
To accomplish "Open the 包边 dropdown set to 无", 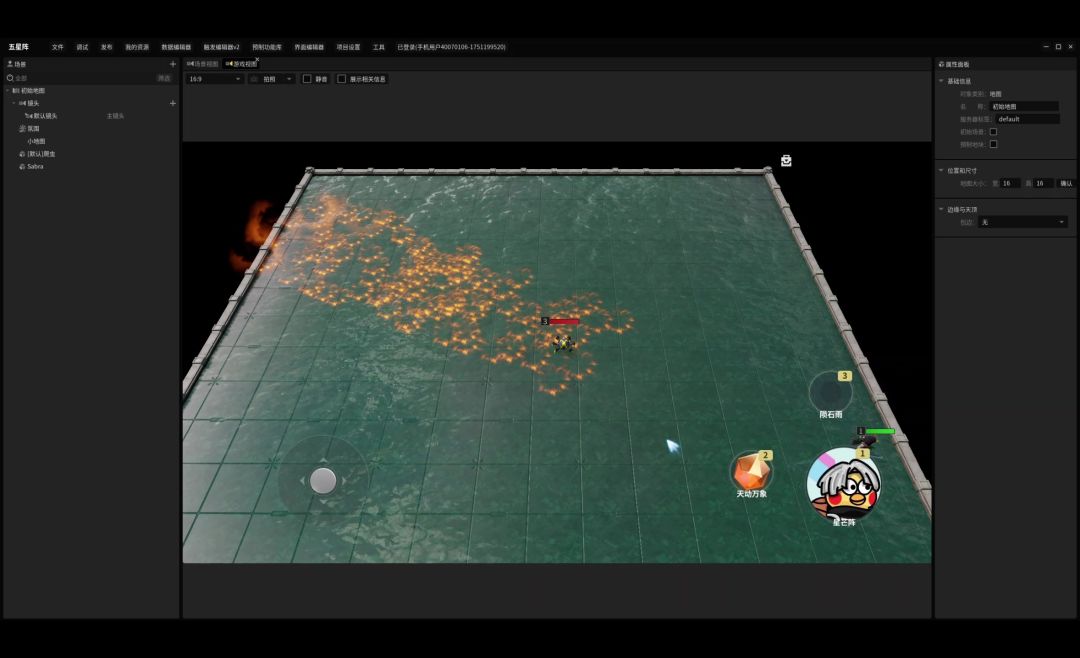I will pyautogui.click(x=1022, y=222).
